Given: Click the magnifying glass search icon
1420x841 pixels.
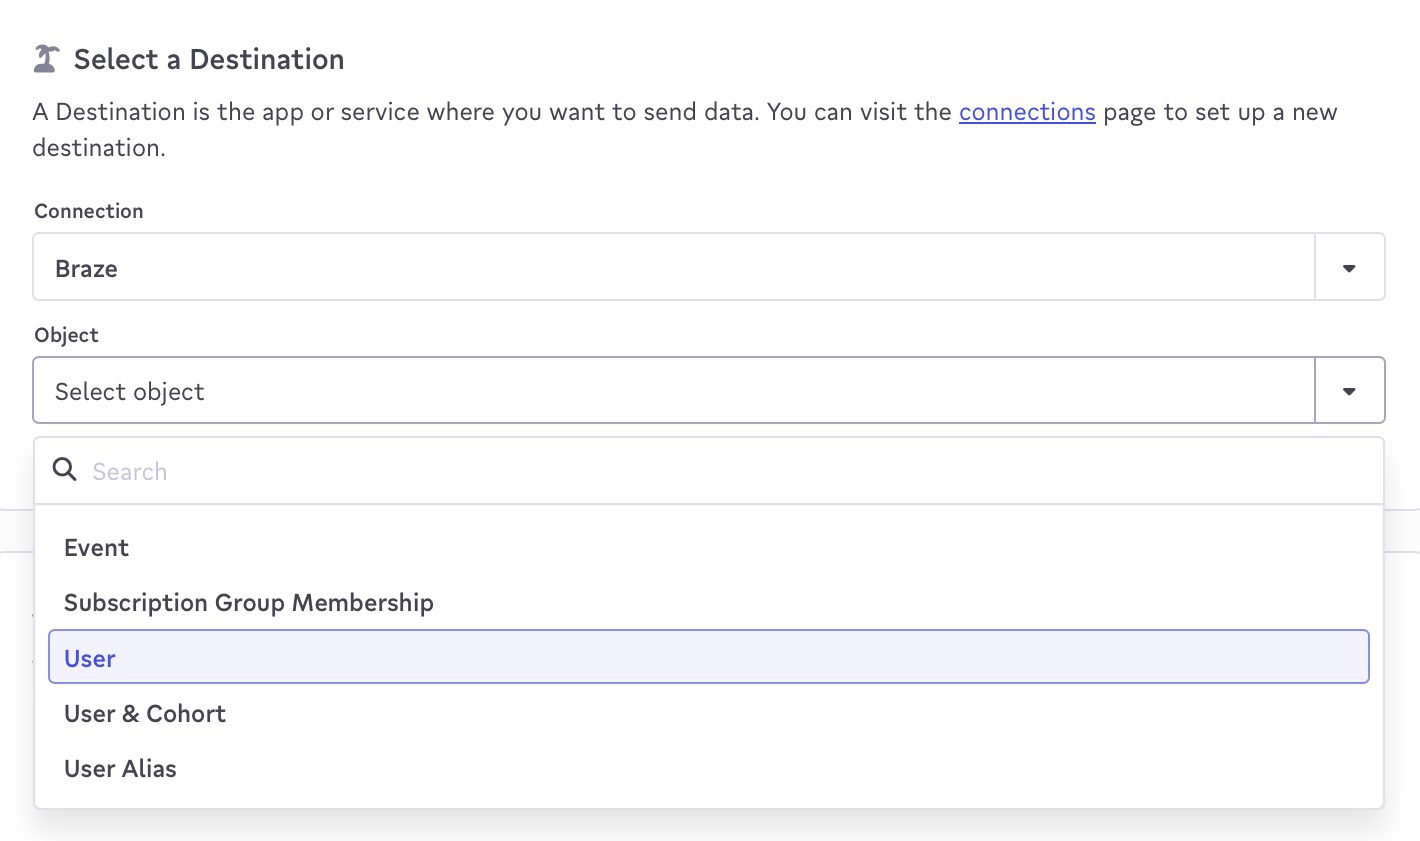Looking at the screenshot, I should tap(65, 470).
